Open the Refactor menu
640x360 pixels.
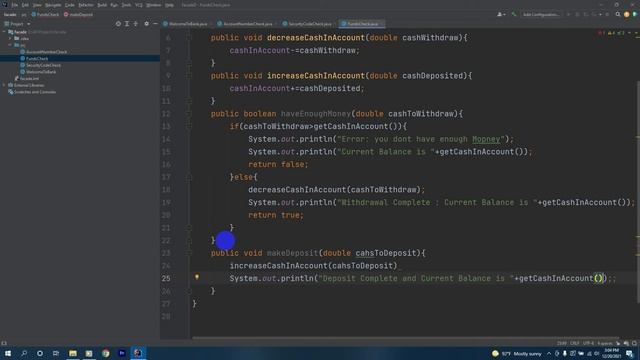[86, 5]
